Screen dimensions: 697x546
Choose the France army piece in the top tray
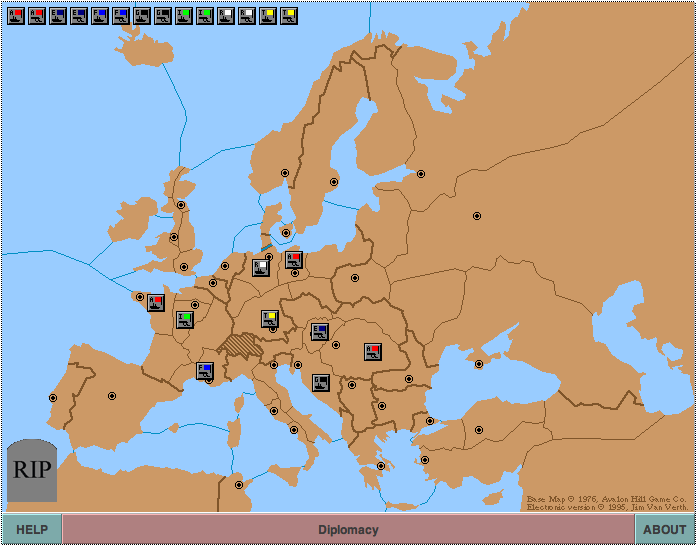pyautogui.click(x=121, y=16)
